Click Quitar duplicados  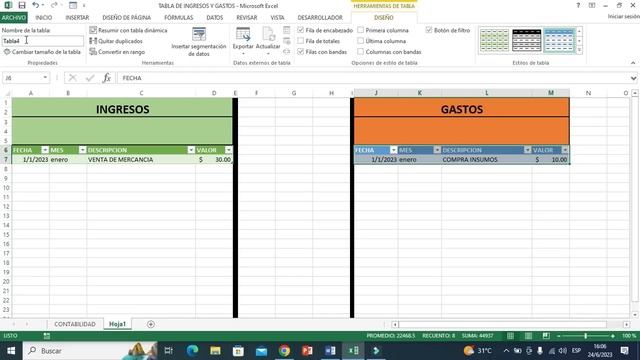pos(116,41)
